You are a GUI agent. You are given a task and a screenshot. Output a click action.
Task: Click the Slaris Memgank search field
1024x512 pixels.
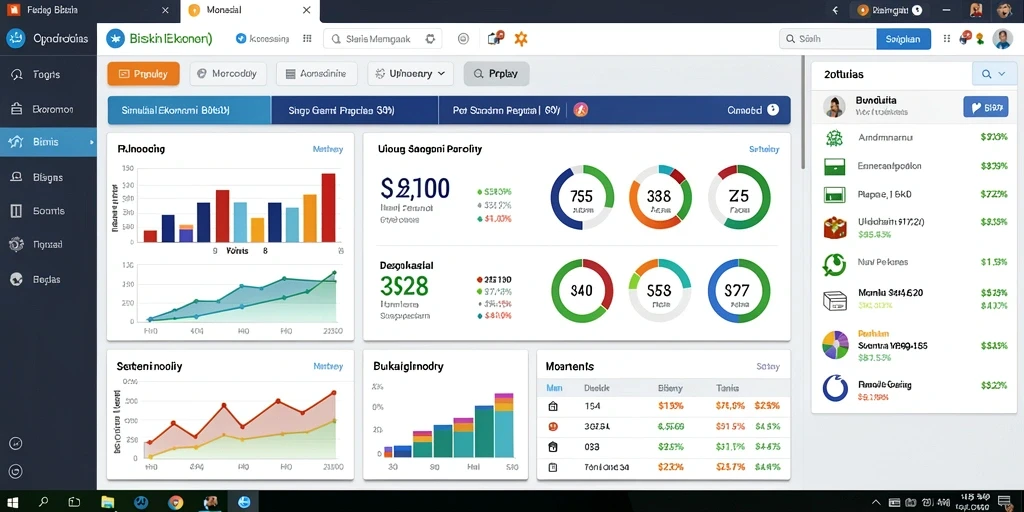383,39
